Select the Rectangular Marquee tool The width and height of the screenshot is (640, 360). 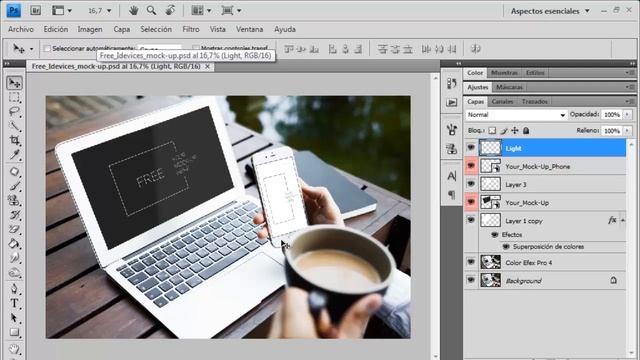[14, 97]
